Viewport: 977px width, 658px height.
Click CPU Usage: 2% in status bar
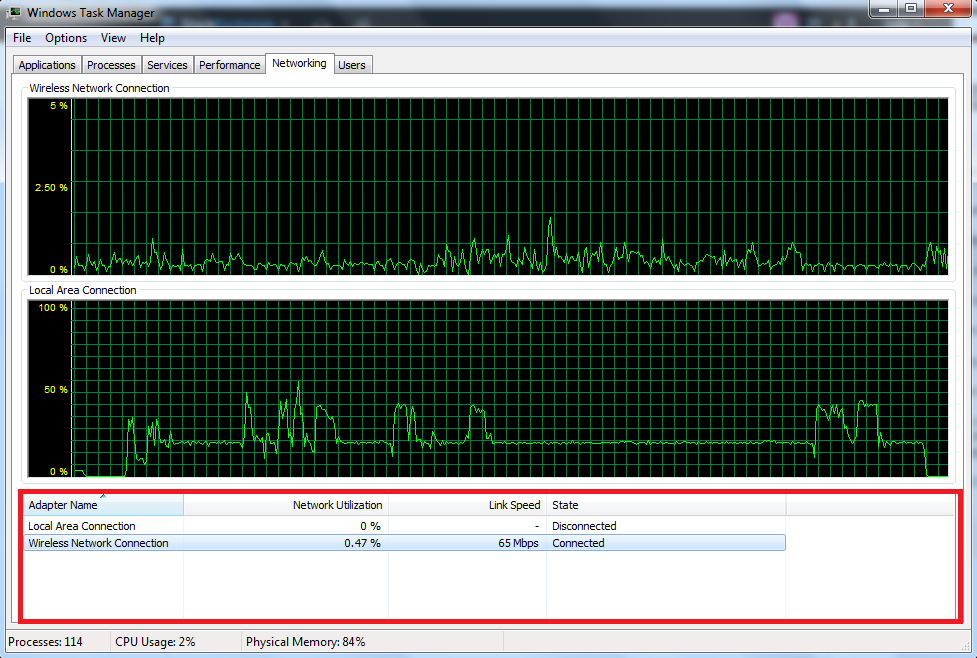[155, 642]
